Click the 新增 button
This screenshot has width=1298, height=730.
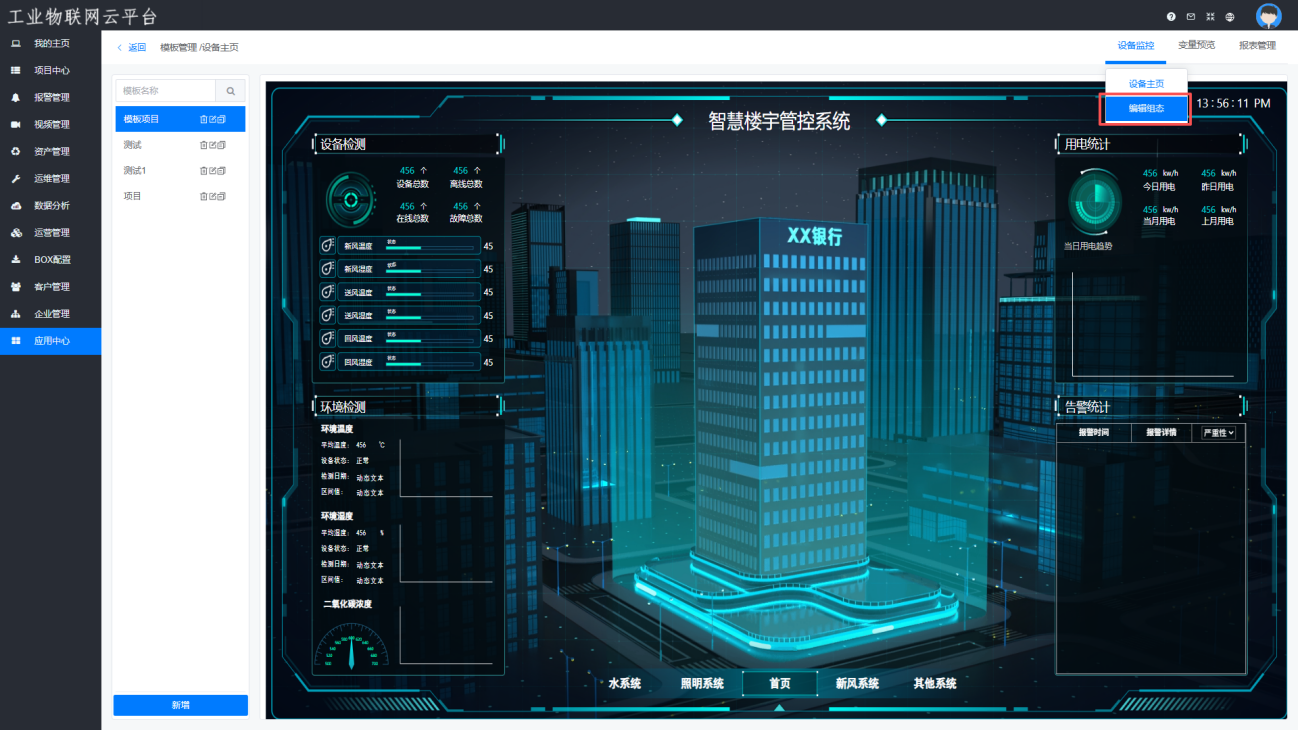(180, 705)
